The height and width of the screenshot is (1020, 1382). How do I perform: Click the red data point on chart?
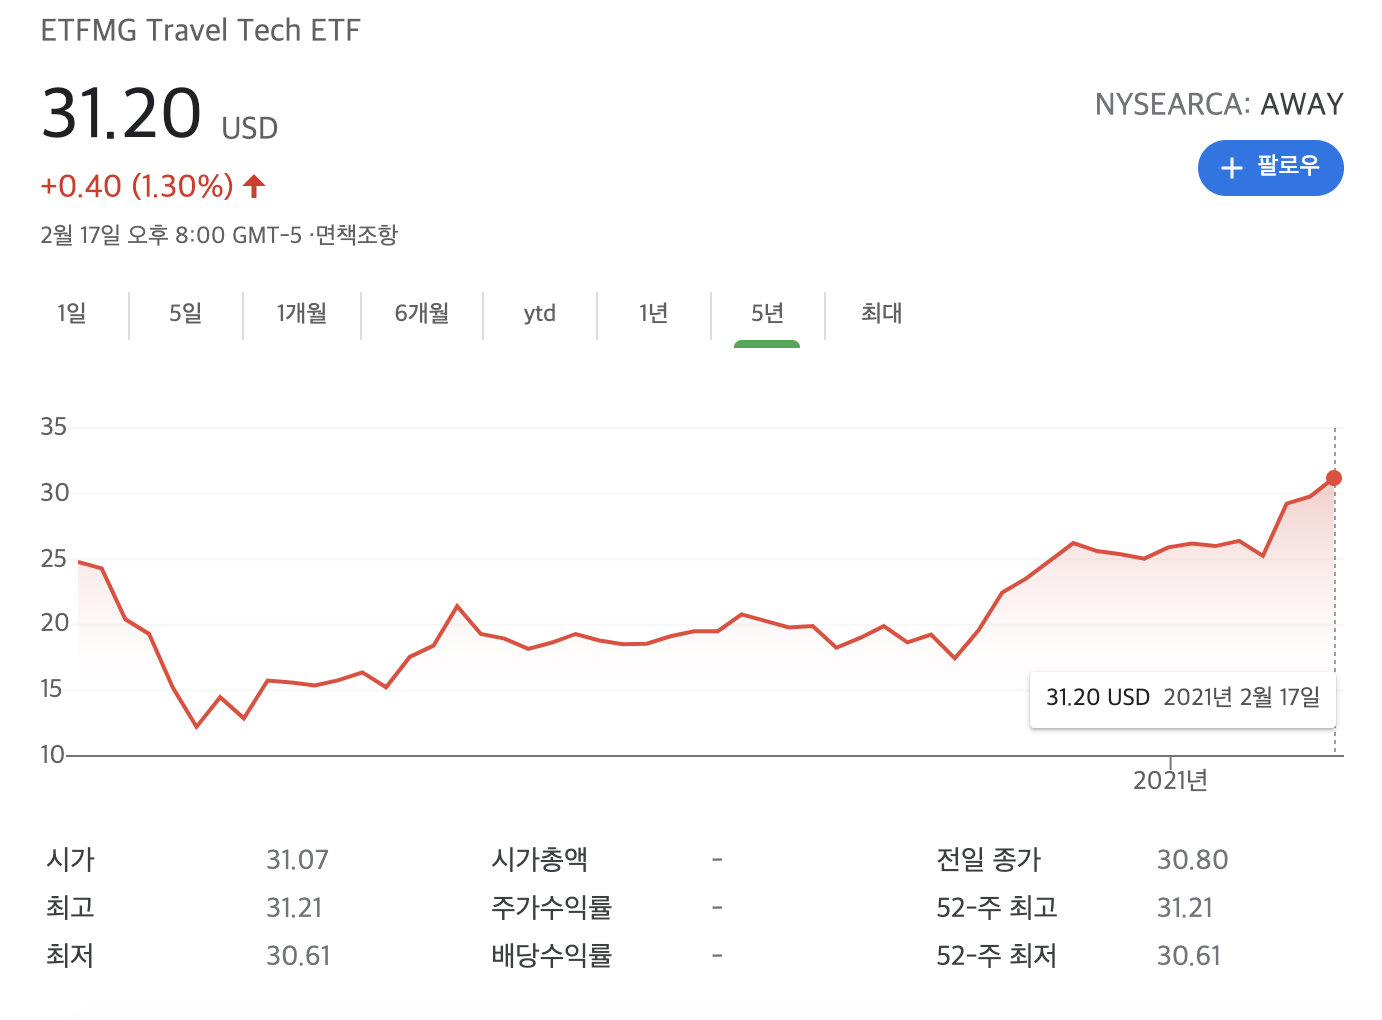[x=1334, y=478]
